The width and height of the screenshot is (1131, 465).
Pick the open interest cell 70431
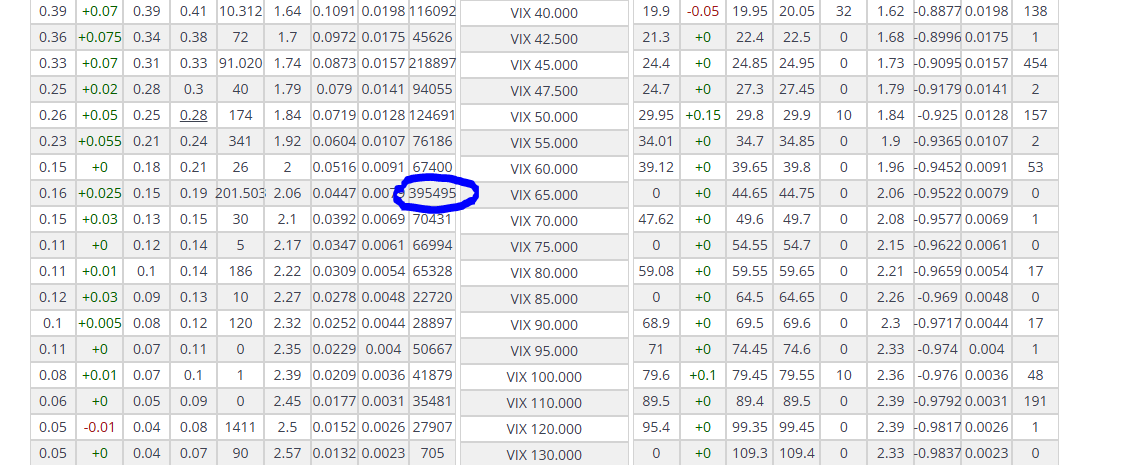(432, 219)
